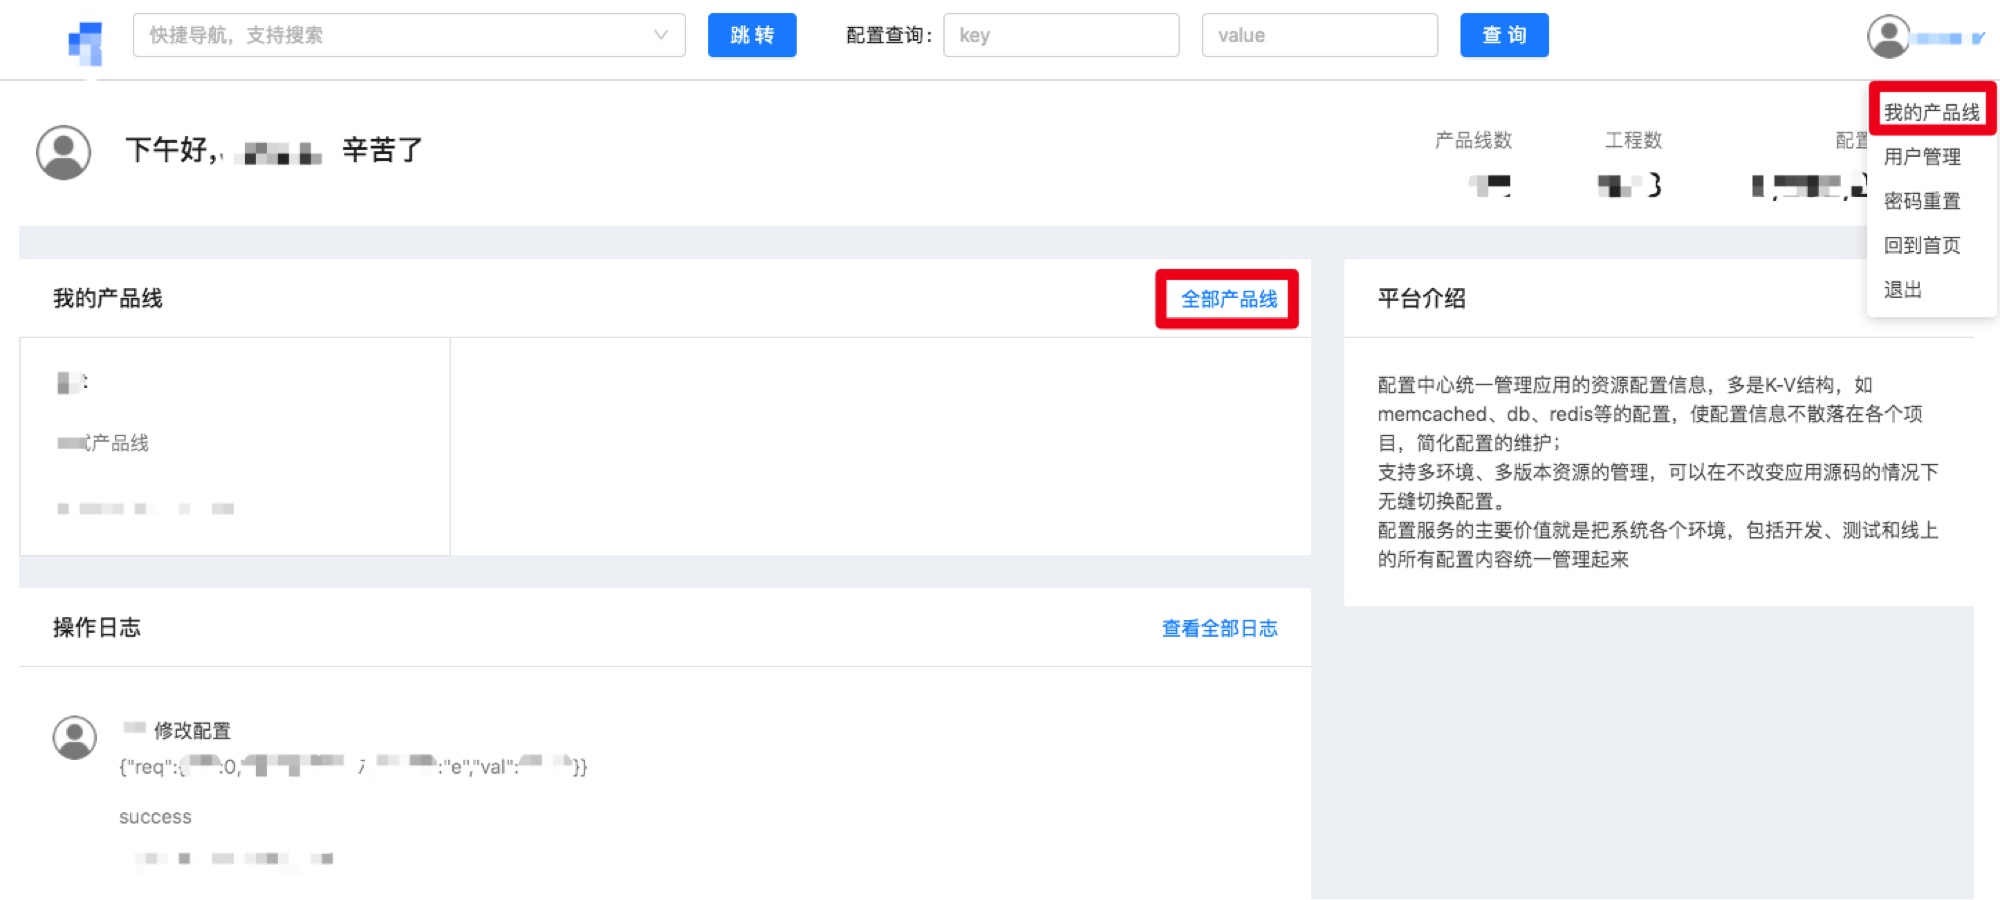The image size is (2000, 900).
Task: Click the 我的产品线 section heading
Action: [x=107, y=298]
